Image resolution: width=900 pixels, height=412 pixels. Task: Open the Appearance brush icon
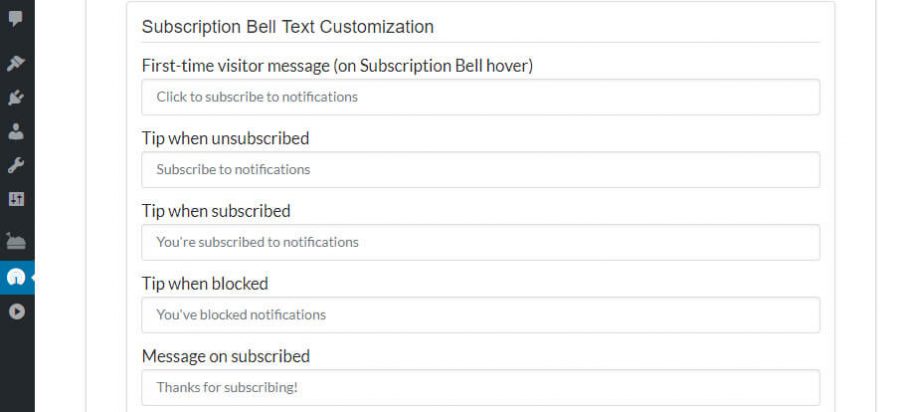pyautogui.click(x=16, y=63)
